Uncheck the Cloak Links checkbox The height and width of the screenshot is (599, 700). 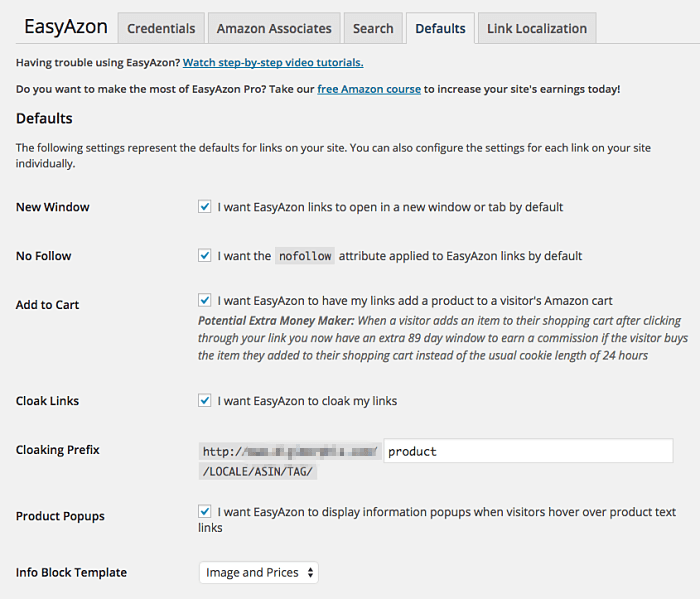(204, 400)
